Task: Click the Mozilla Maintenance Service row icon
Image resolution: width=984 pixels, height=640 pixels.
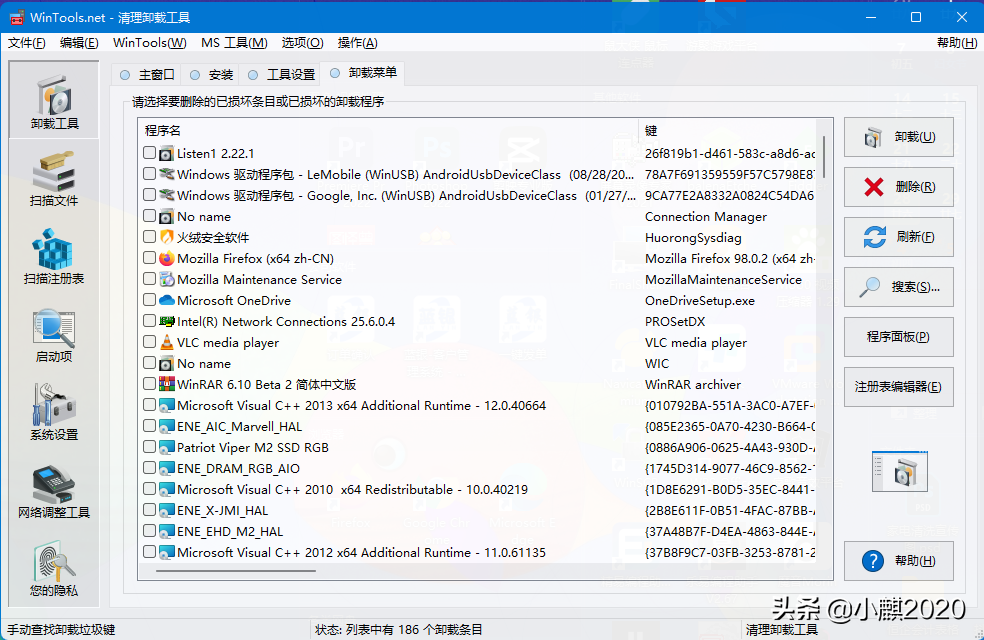Action: (x=166, y=279)
